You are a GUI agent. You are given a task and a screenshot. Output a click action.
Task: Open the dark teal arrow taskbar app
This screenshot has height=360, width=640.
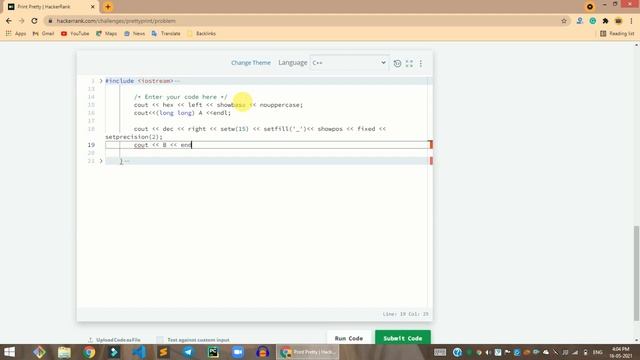(114, 352)
